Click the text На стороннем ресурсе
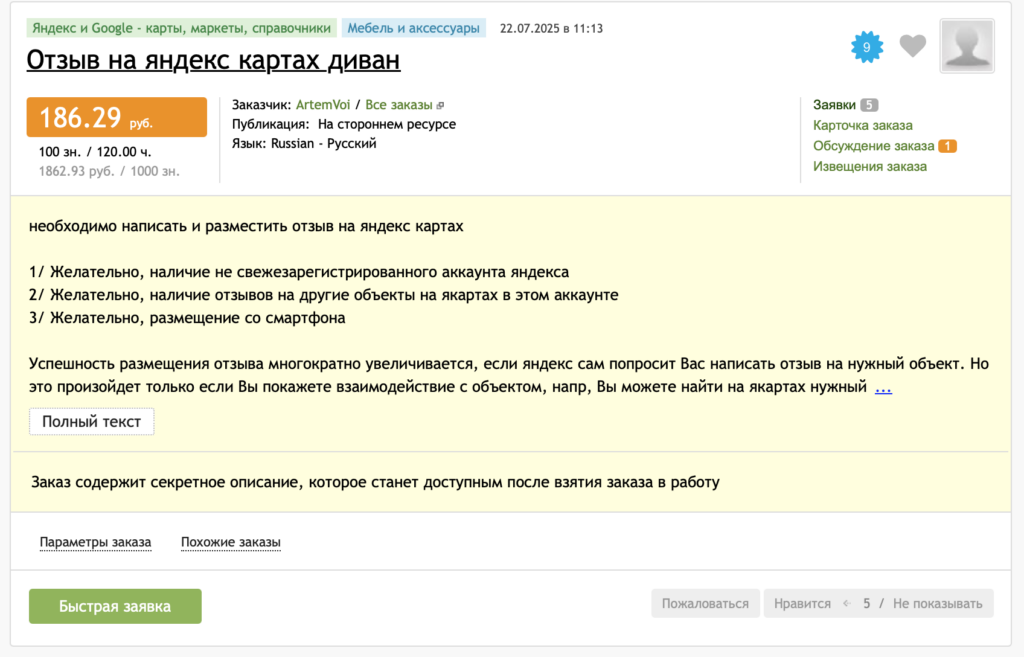 (x=387, y=124)
